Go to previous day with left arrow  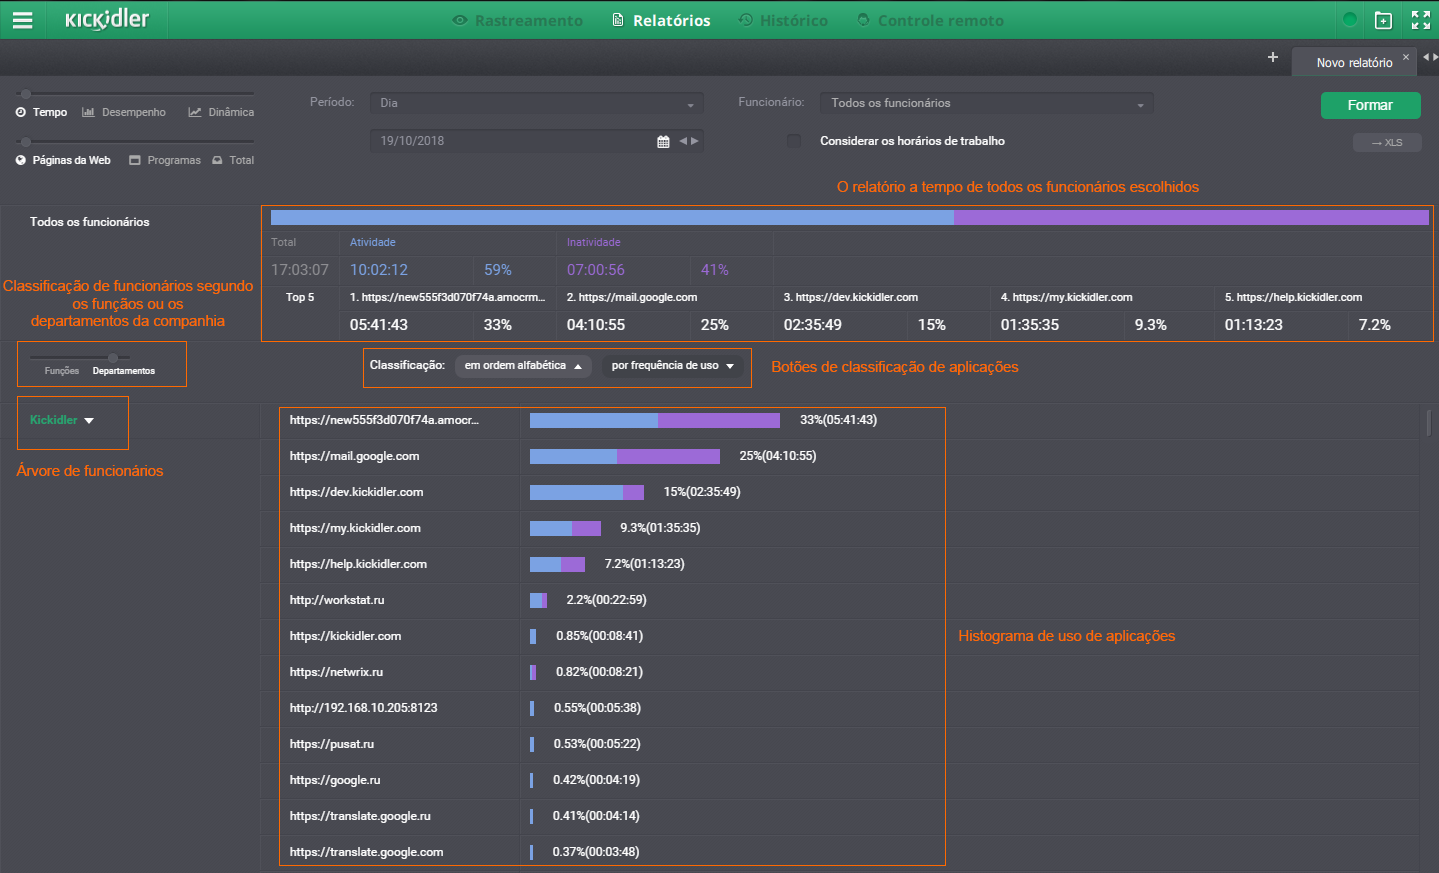click(x=683, y=141)
